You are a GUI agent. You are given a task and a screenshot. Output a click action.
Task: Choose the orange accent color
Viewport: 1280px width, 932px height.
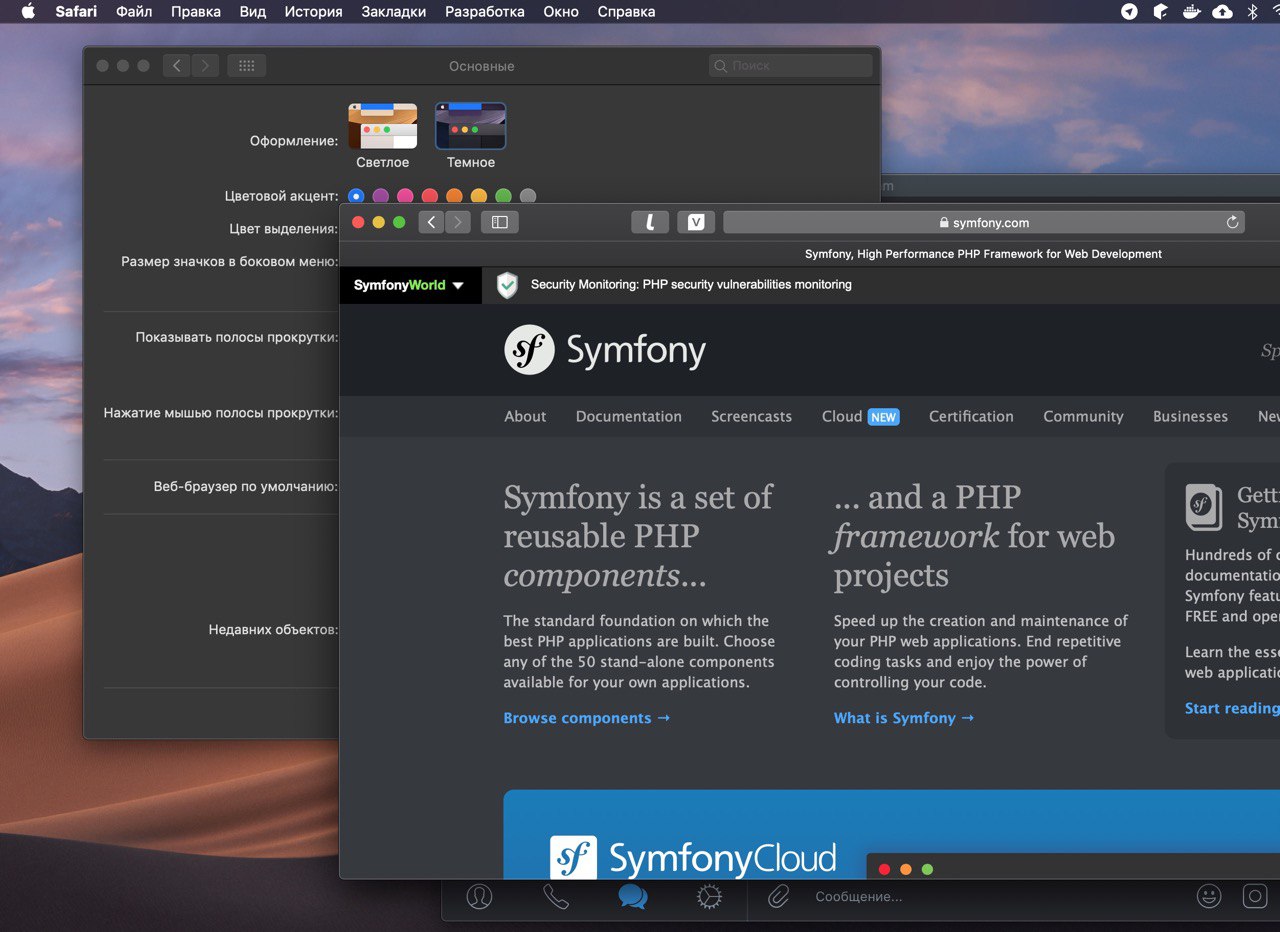click(x=454, y=196)
